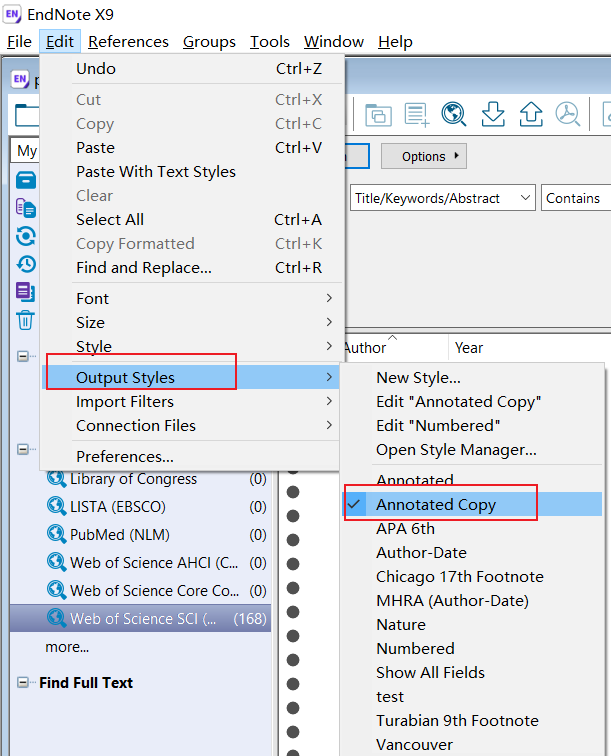This screenshot has height=756, width=611.
Task: Click the sync status sidebar icon
Action: (26, 236)
